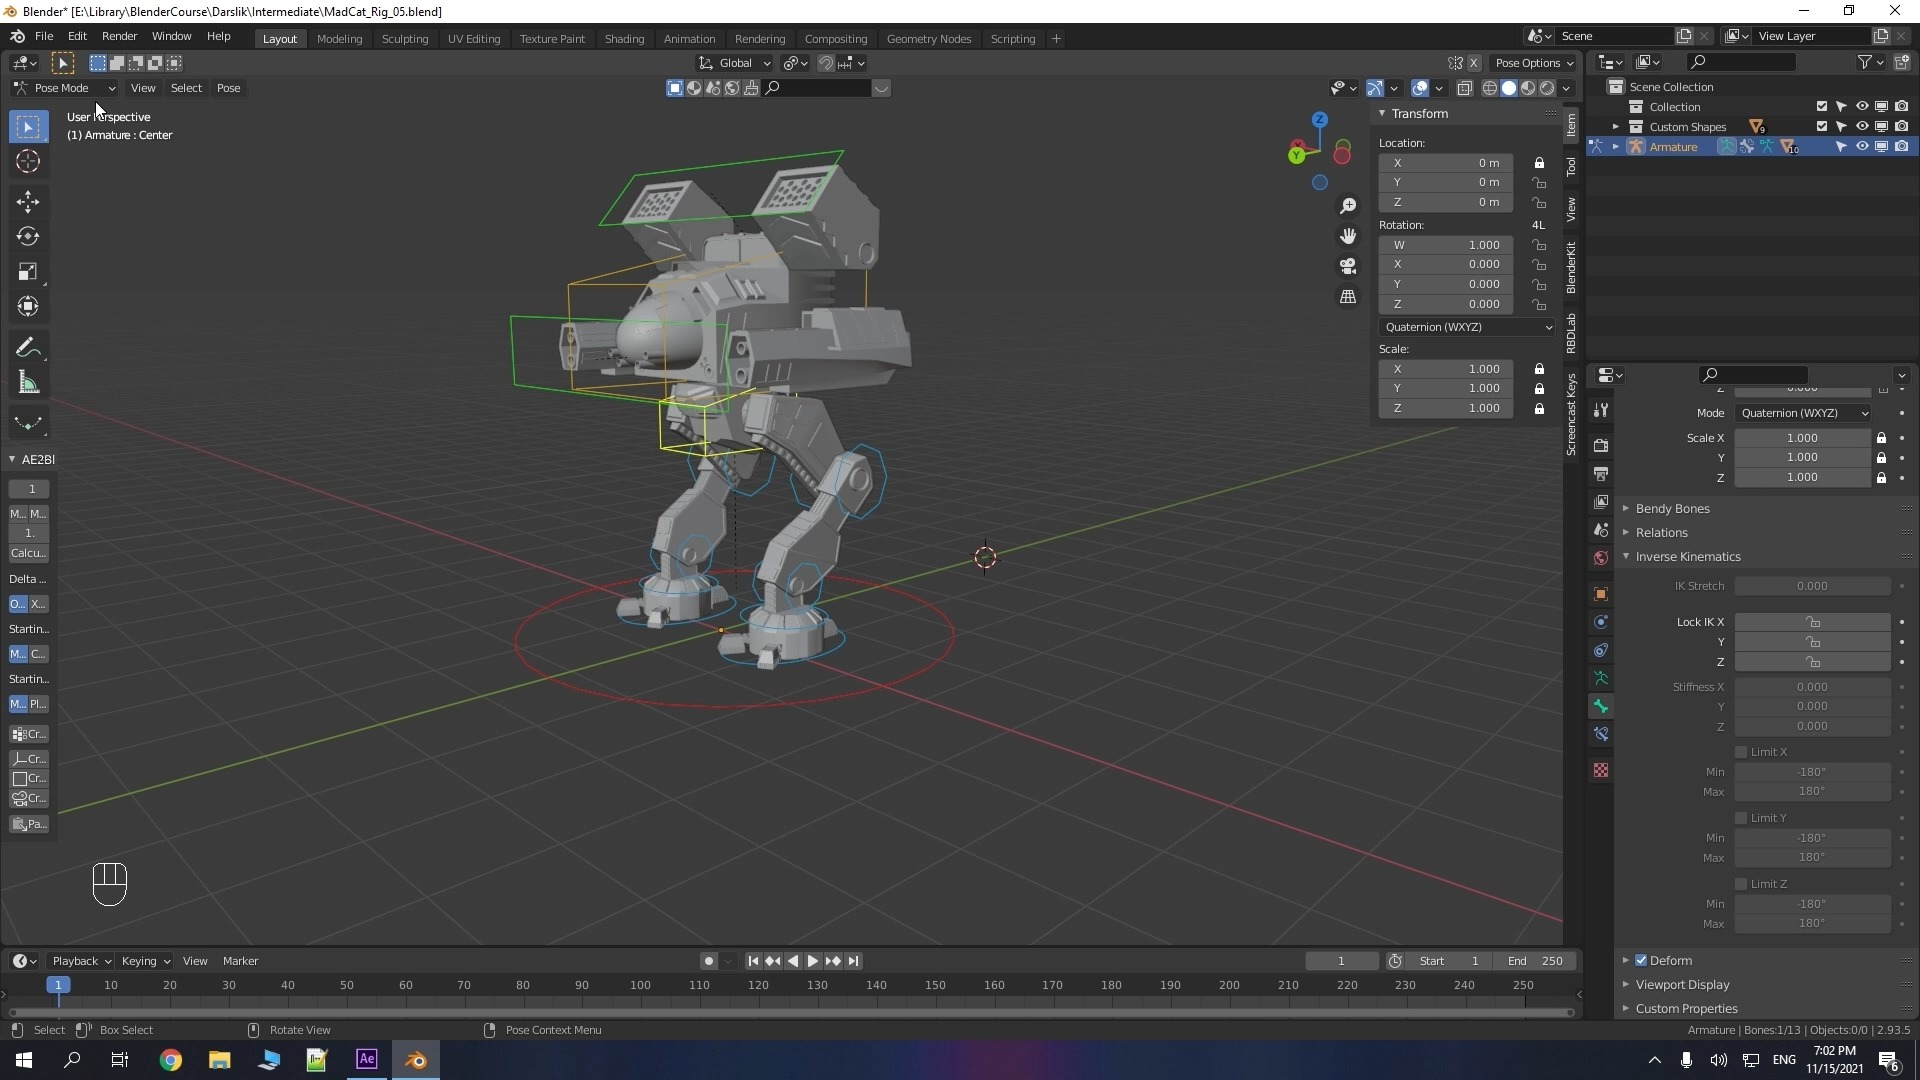Image resolution: width=1920 pixels, height=1080 pixels.
Task: Activate the 3D Cursor tool
Action: click(27, 161)
